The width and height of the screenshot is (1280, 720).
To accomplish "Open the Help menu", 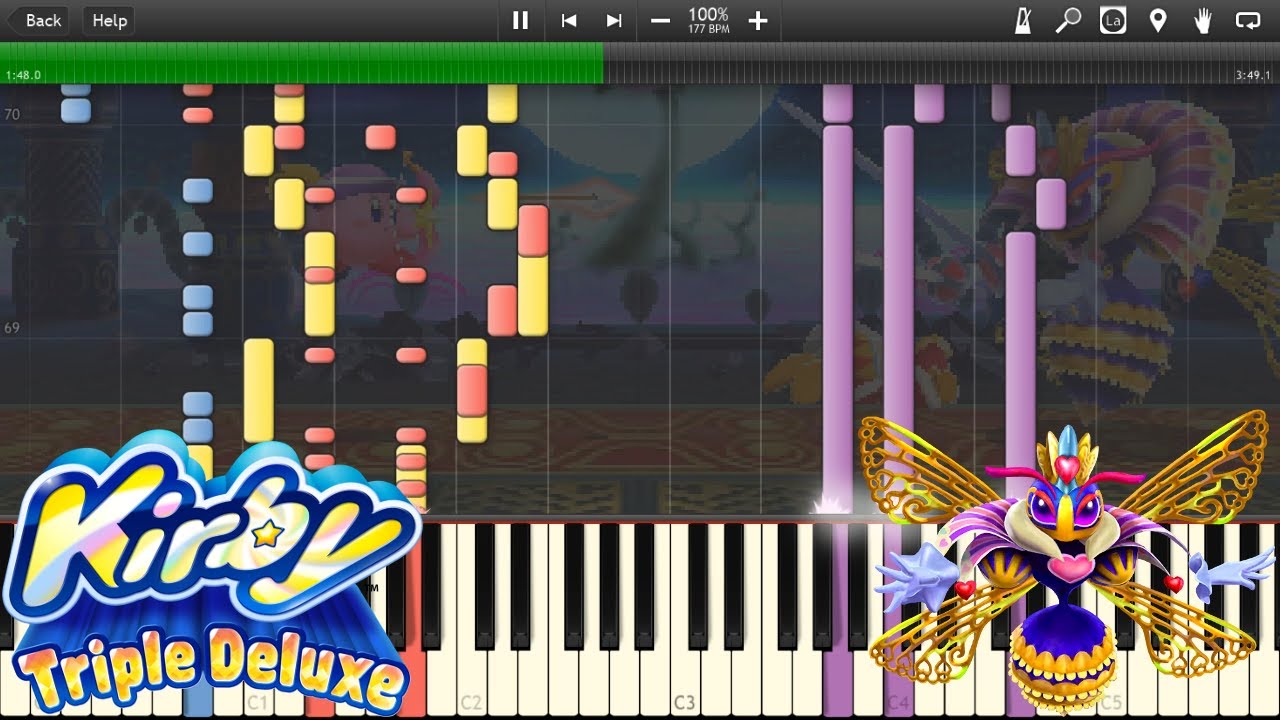I will pyautogui.click(x=110, y=20).
